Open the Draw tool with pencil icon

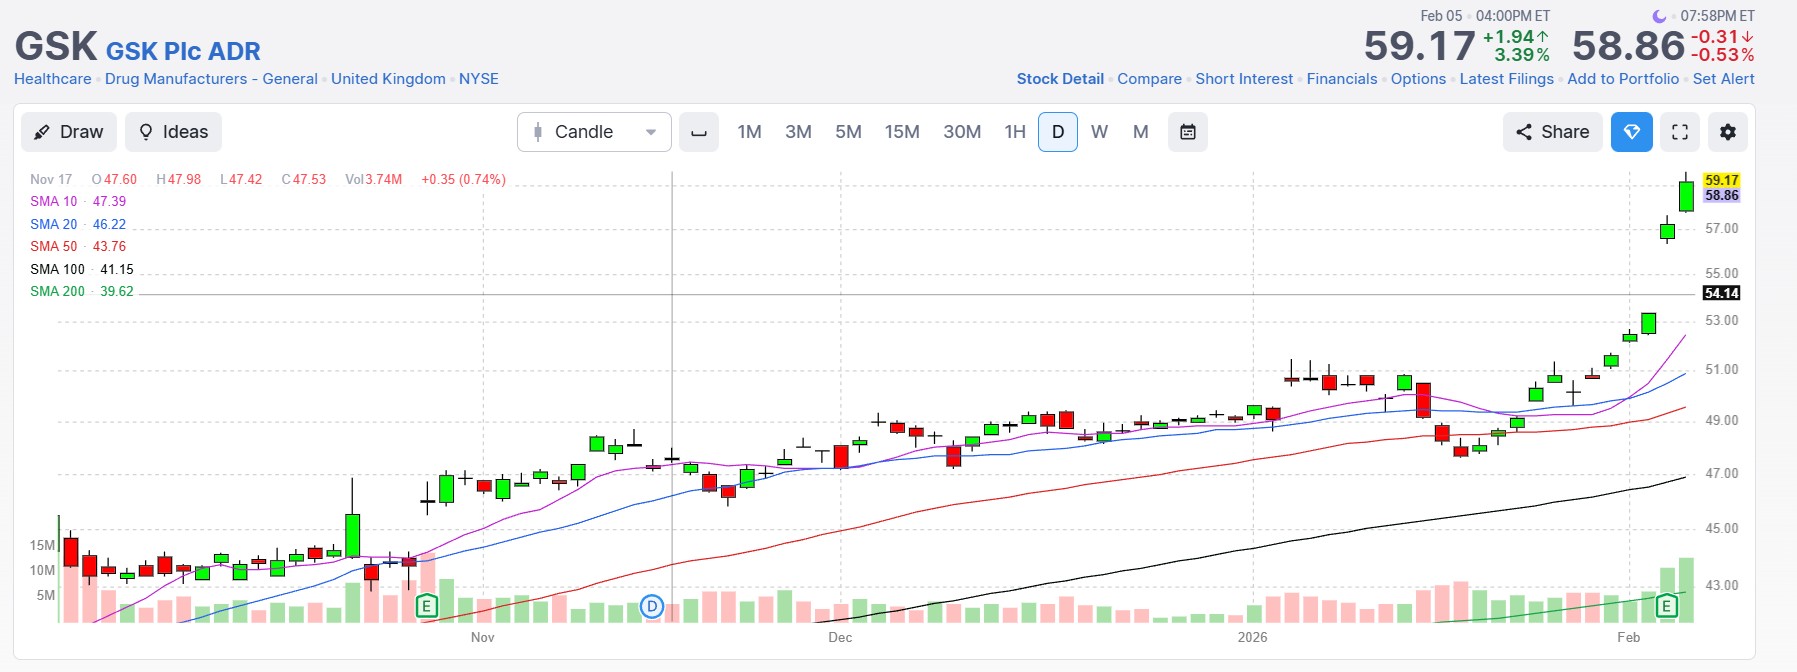coord(69,132)
